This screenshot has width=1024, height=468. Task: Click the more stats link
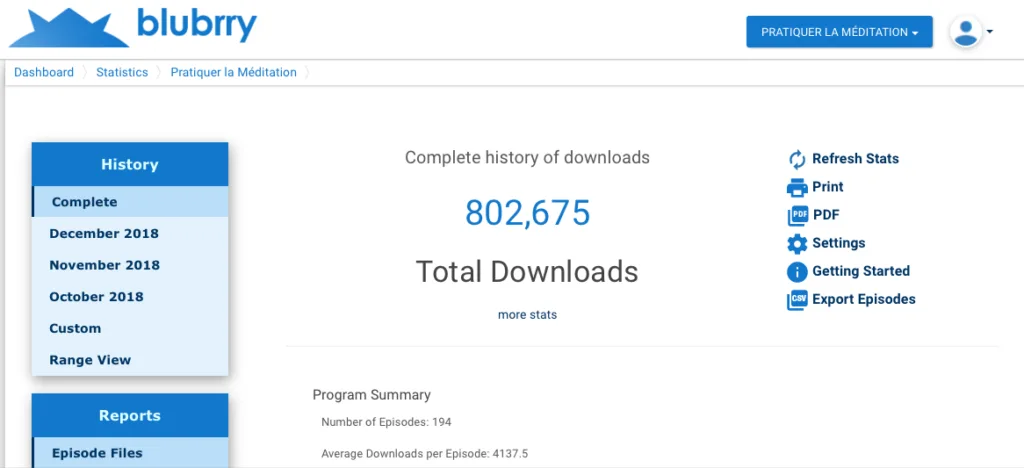pos(527,315)
